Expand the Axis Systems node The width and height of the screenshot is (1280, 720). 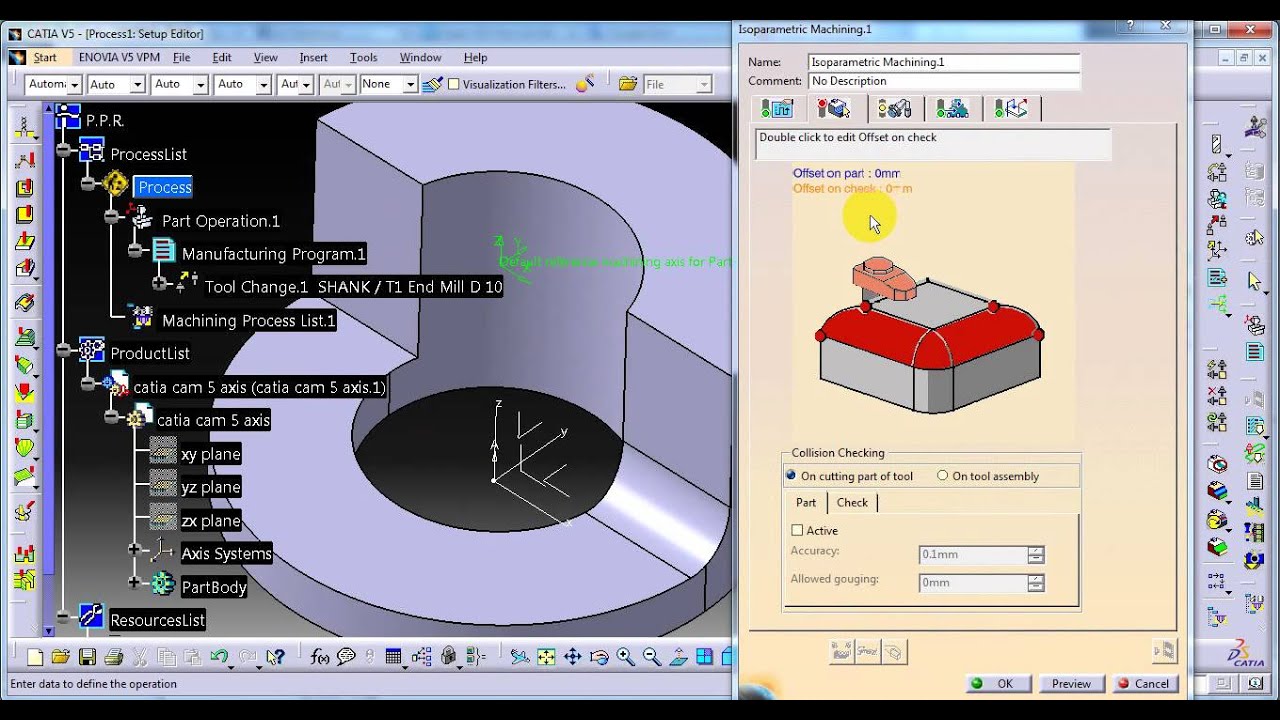click(136, 550)
